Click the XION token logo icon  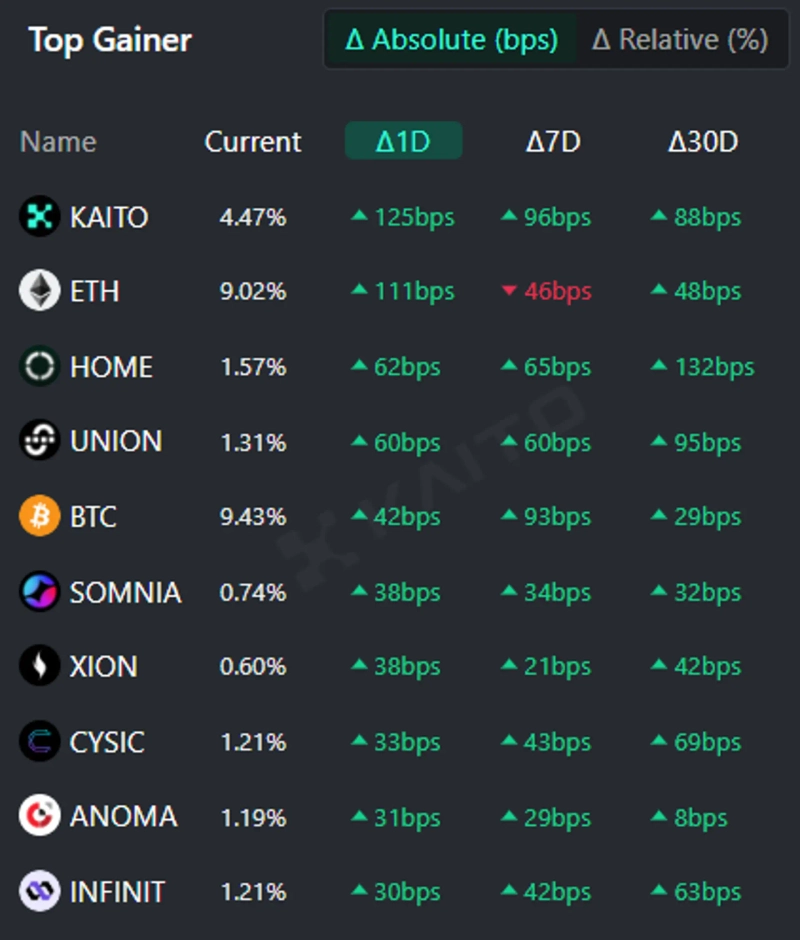[x=40, y=666]
